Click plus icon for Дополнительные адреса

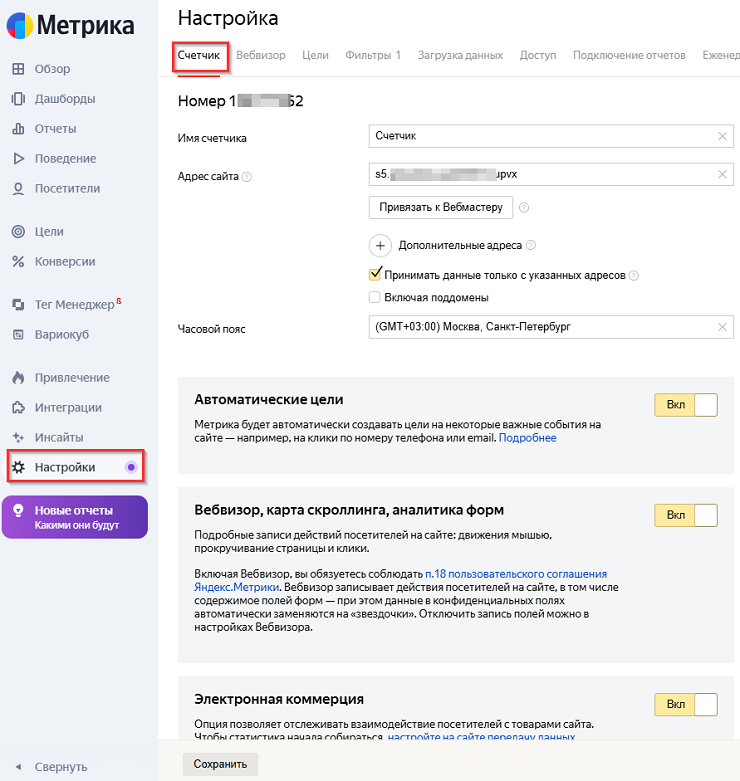380,245
